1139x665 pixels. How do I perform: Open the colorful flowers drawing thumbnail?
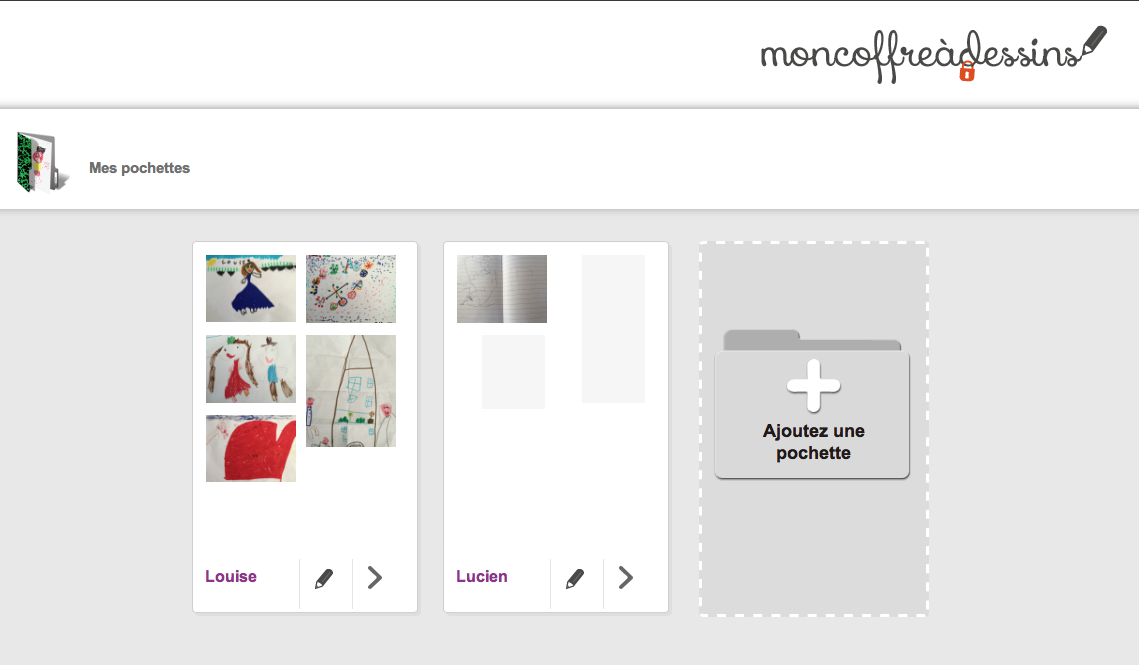tap(351, 289)
